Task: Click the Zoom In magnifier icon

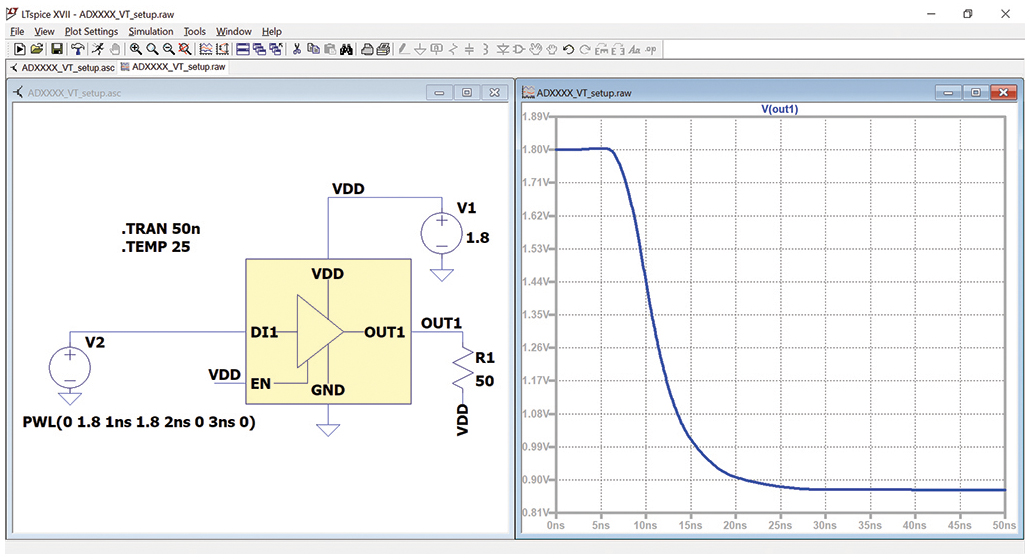Action: [x=136, y=49]
